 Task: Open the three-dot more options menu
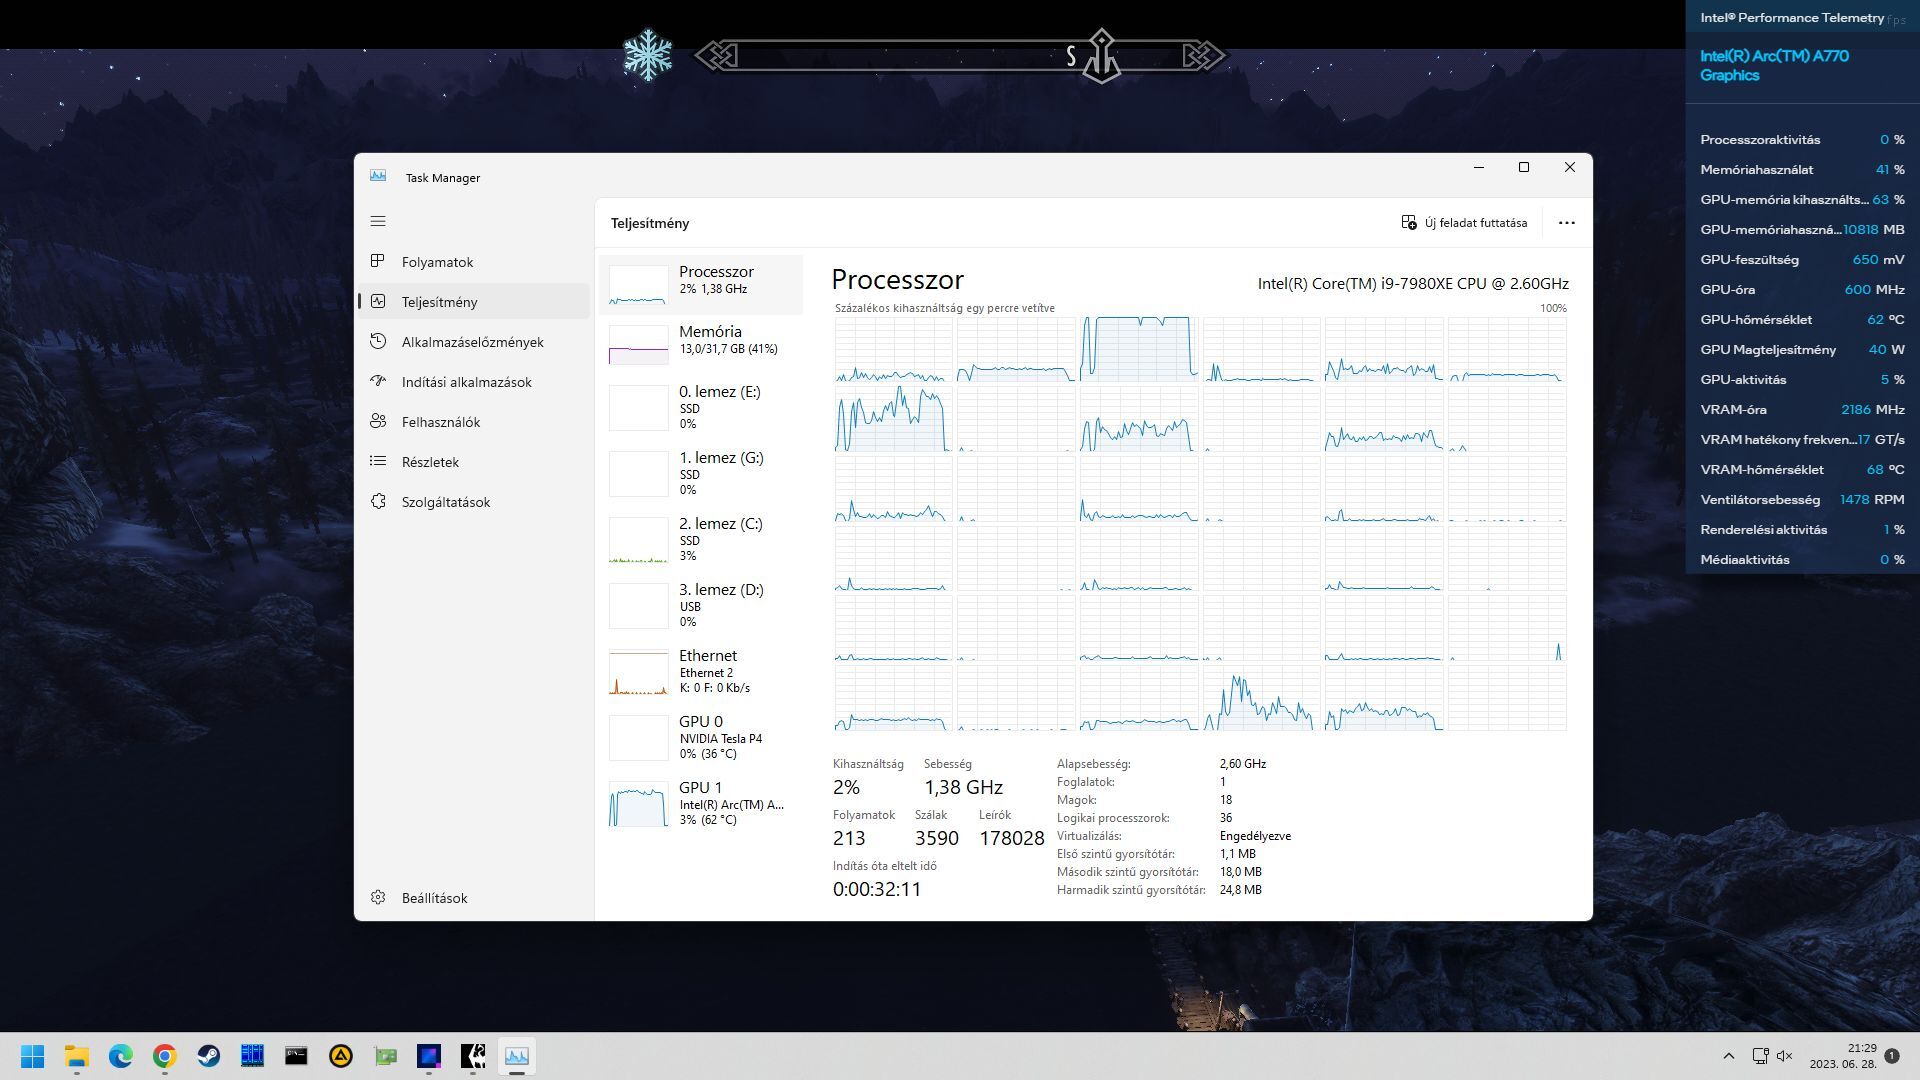click(1567, 223)
